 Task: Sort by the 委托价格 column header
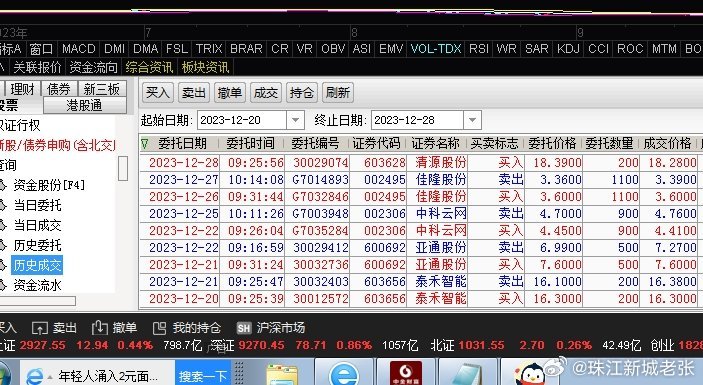552,144
